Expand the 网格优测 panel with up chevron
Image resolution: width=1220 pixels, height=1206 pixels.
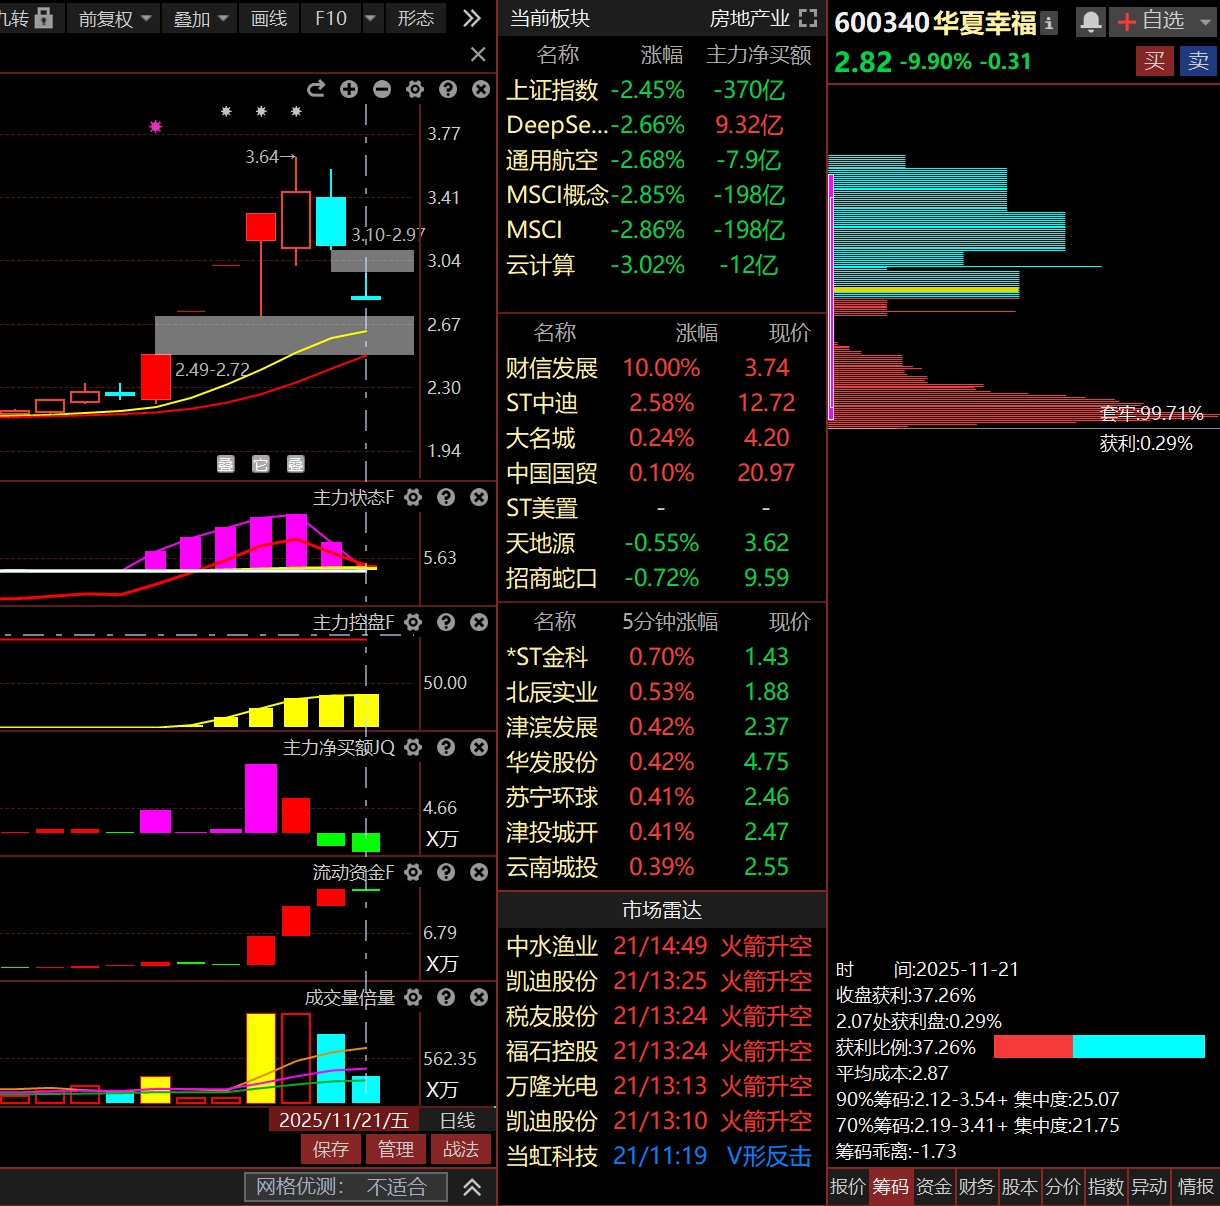point(472,1187)
